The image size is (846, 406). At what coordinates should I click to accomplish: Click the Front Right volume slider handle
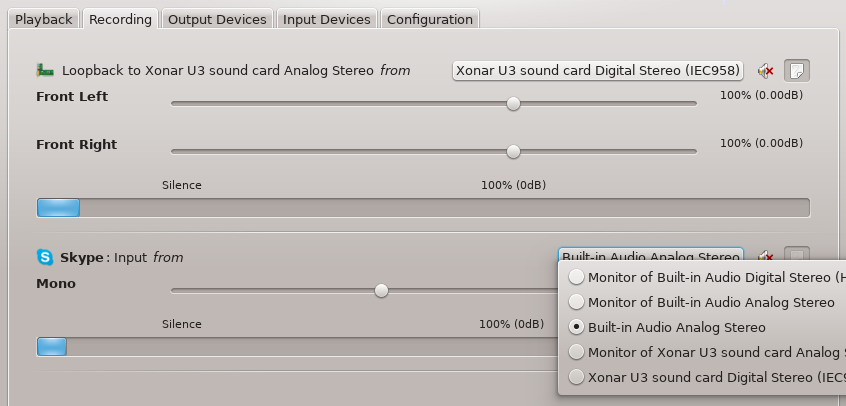pyautogui.click(x=513, y=151)
